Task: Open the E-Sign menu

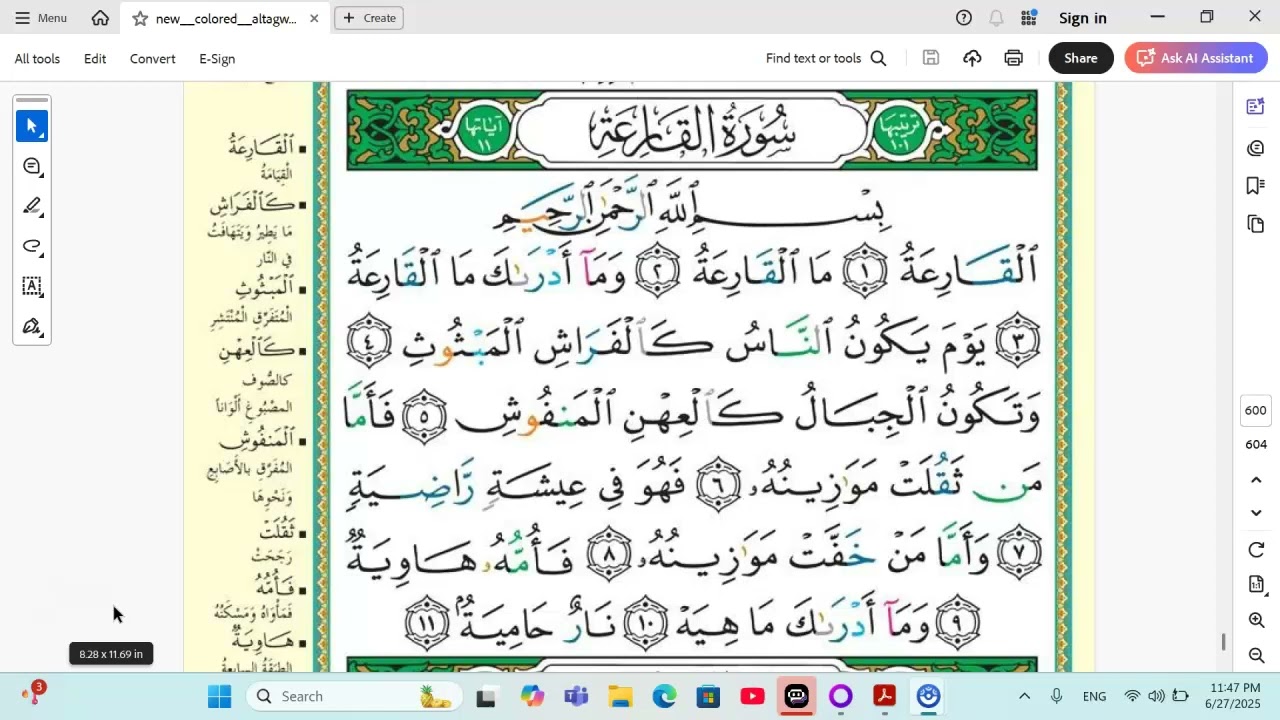Action: click(217, 59)
